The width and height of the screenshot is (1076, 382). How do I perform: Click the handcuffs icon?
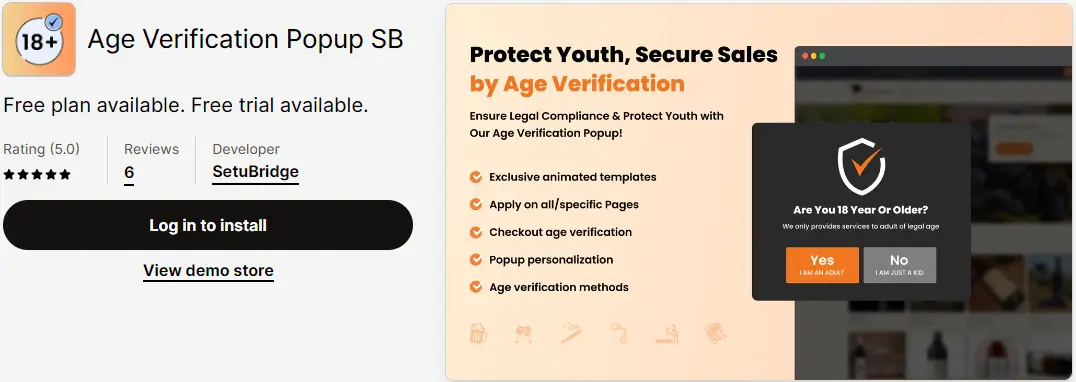618,334
